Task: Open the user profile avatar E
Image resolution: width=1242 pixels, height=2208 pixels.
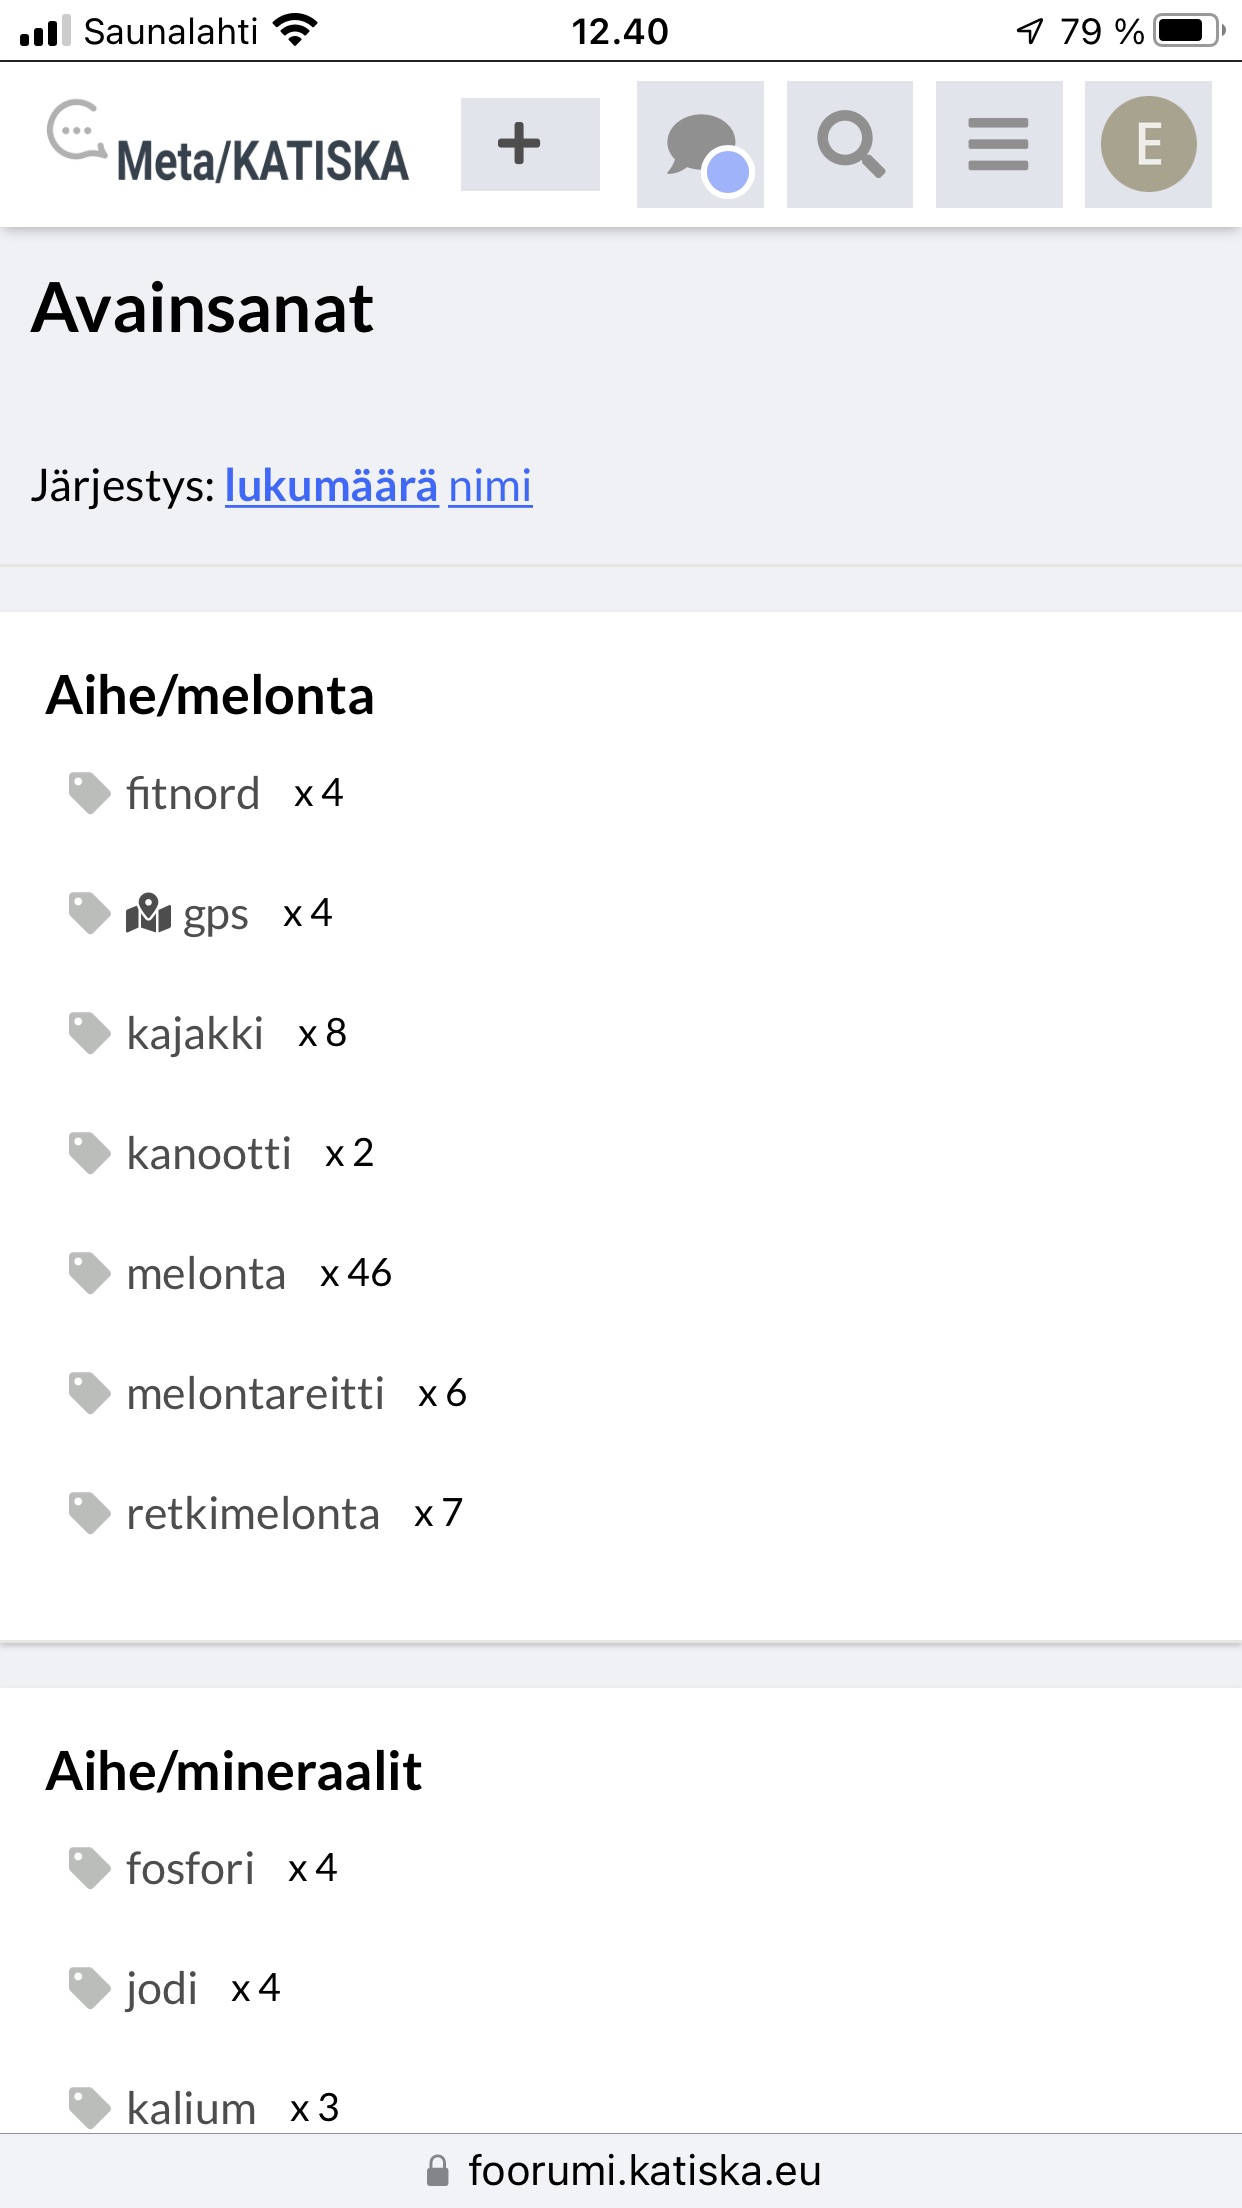Action: tap(1148, 145)
